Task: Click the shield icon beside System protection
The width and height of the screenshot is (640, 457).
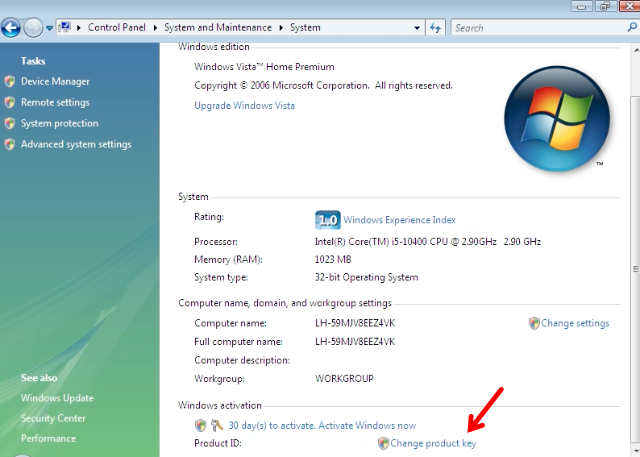Action: (x=10, y=123)
